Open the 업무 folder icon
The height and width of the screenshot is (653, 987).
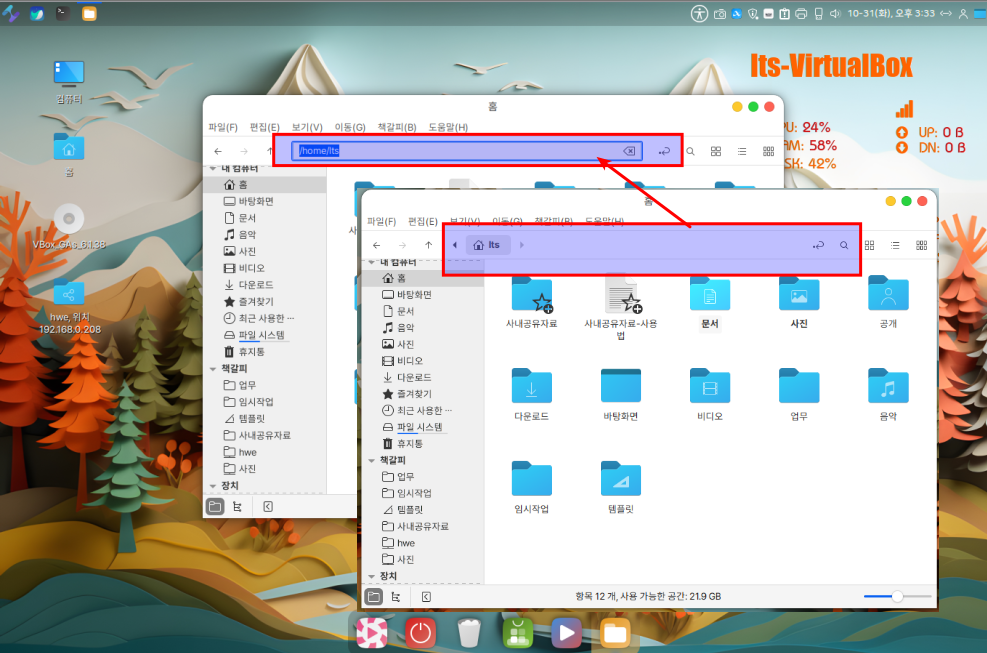pyautogui.click(x=799, y=387)
